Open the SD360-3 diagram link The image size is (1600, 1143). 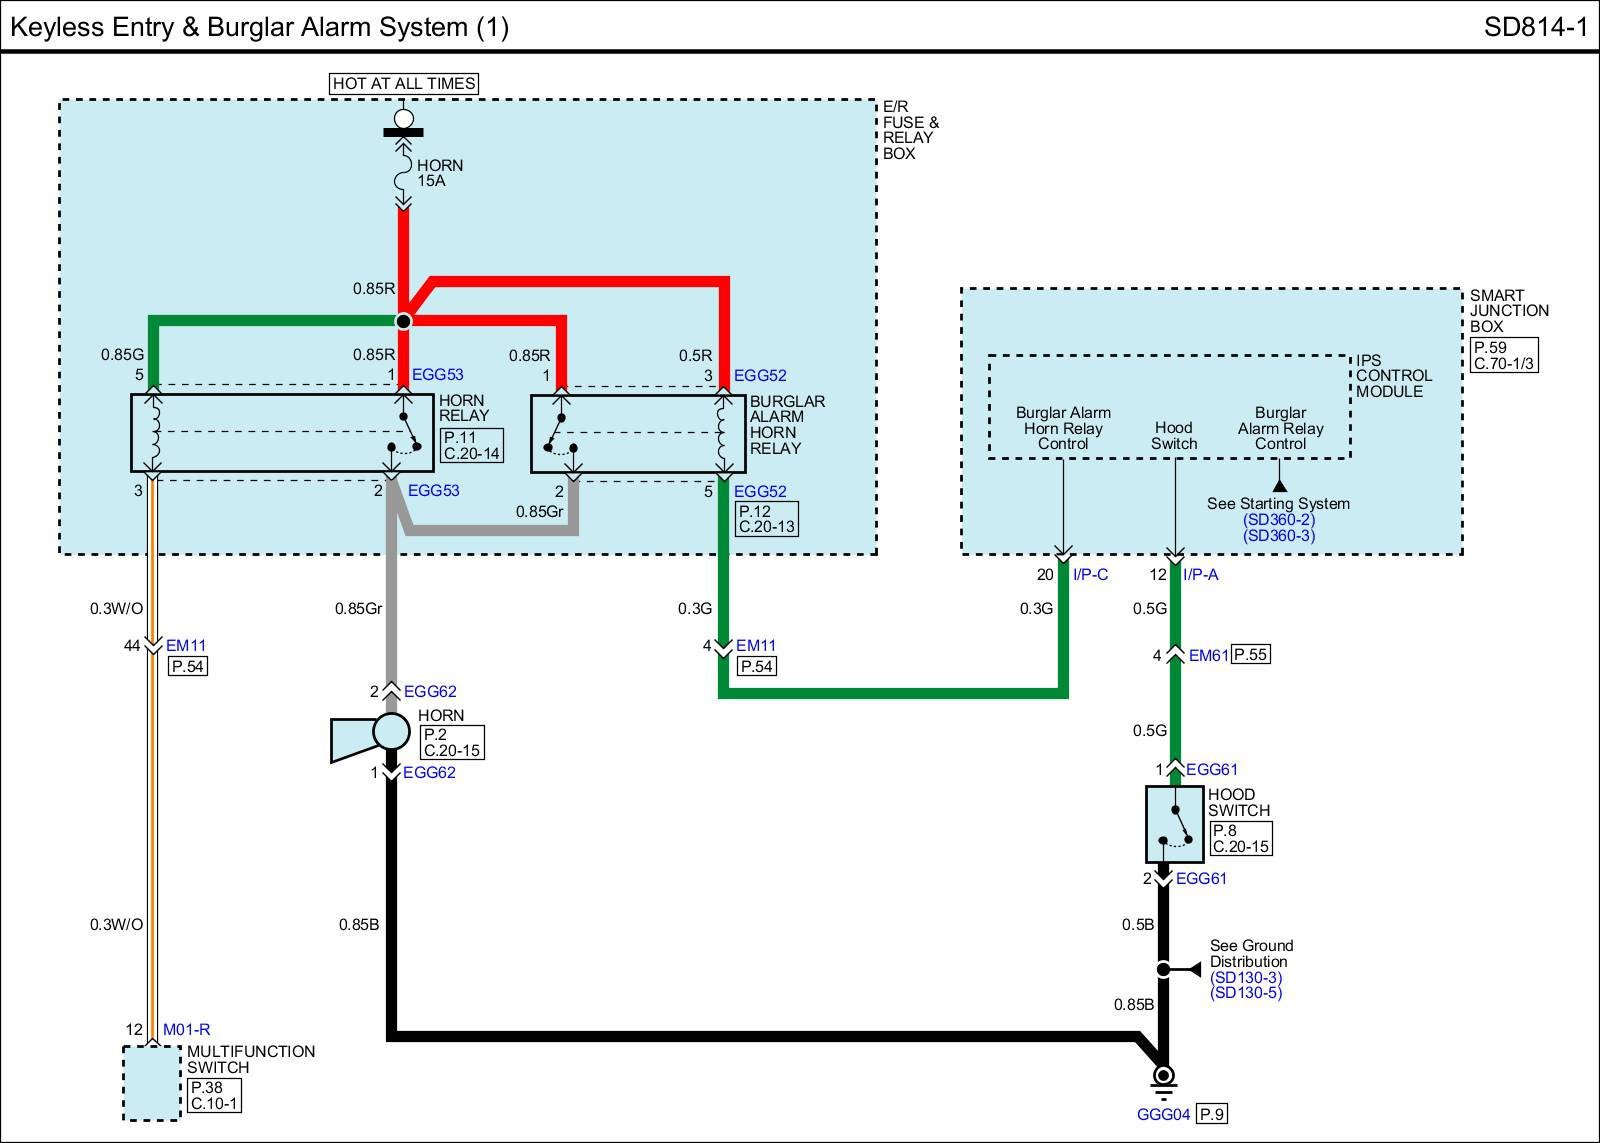pos(1278,536)
